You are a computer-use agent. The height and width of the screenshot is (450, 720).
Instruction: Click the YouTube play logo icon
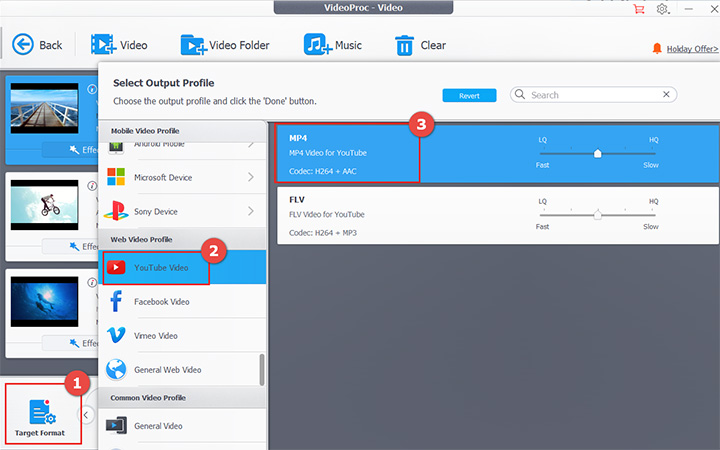116,267
